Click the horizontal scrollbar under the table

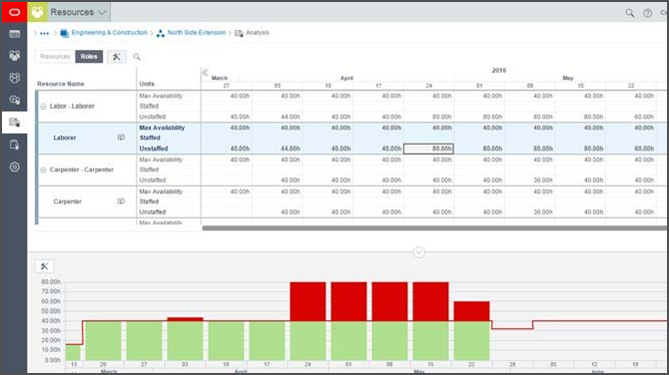pyautogui.click(x=434, y=228)
